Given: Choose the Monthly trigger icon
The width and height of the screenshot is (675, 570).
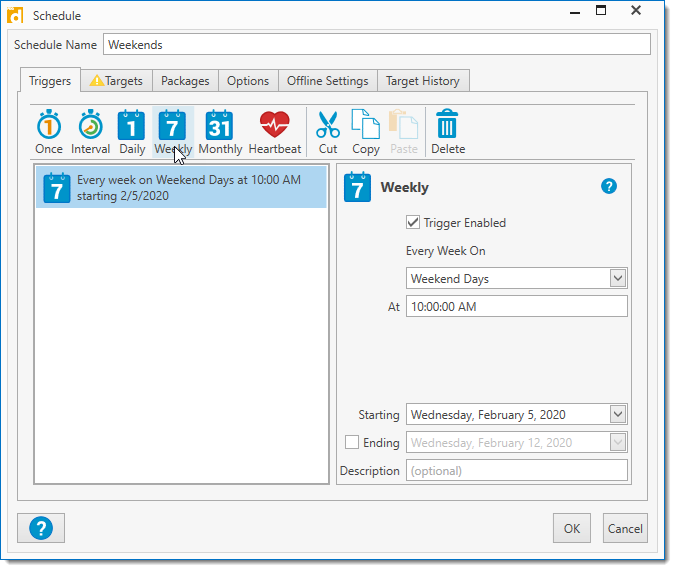Looking at the screenshot, I should pyautogui.click(x=220, y=132).
